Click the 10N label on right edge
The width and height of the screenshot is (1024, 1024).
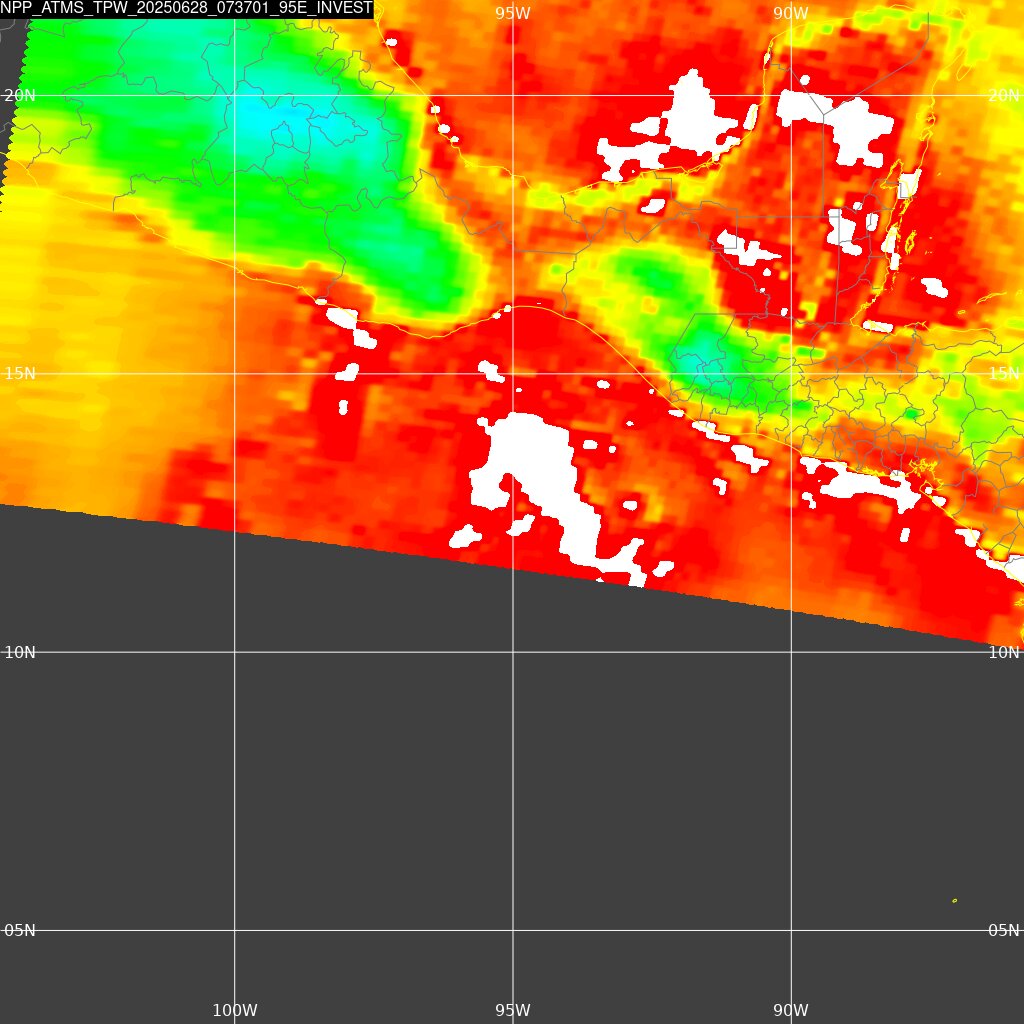(x=1004, y=652)
